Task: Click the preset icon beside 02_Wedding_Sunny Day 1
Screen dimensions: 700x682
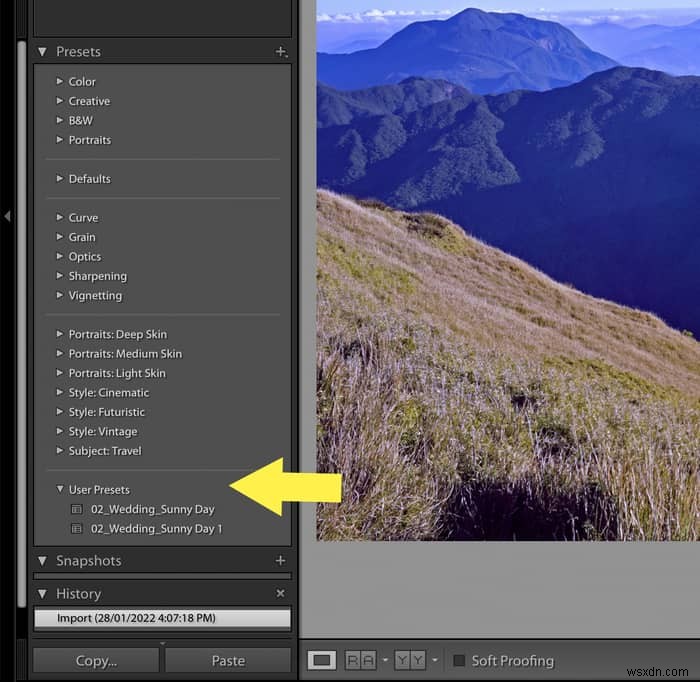Action: pos(77,528)
